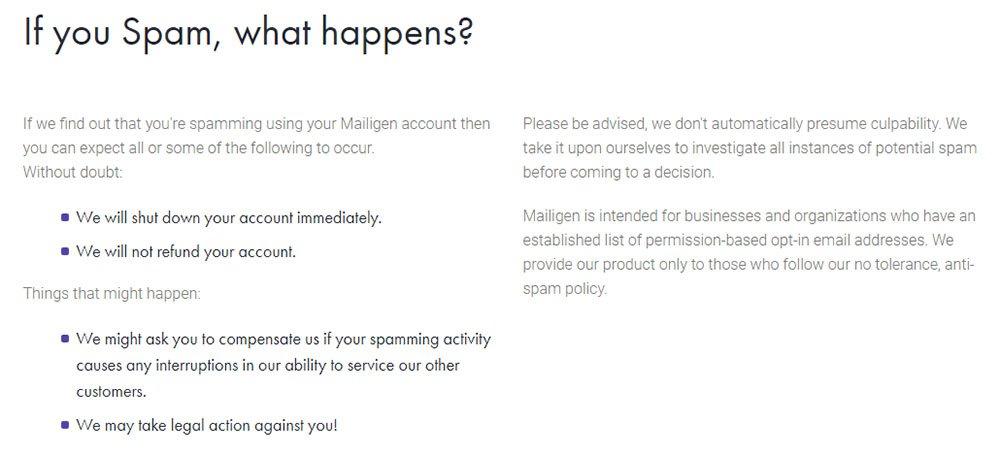This screenshot has height=454, width=1000.
Task: Click paragraph starting 'Please be advised'
Action: [x=749, y=148]
